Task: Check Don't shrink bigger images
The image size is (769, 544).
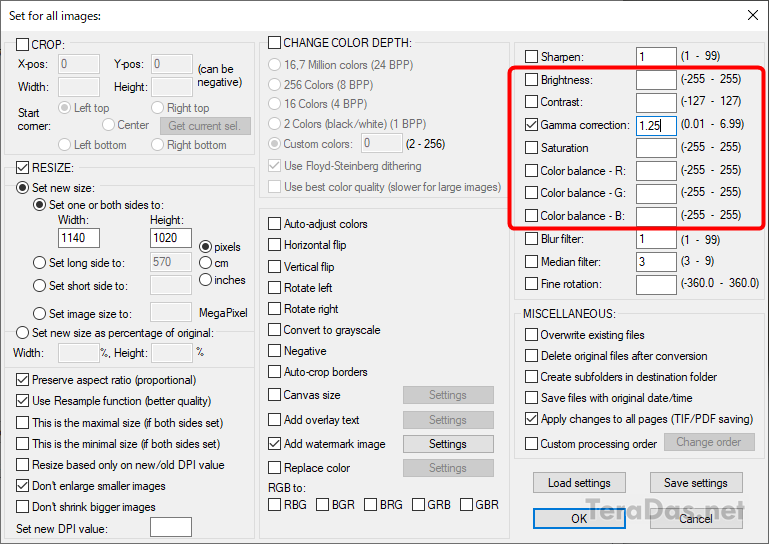Action: coord(23,506)
